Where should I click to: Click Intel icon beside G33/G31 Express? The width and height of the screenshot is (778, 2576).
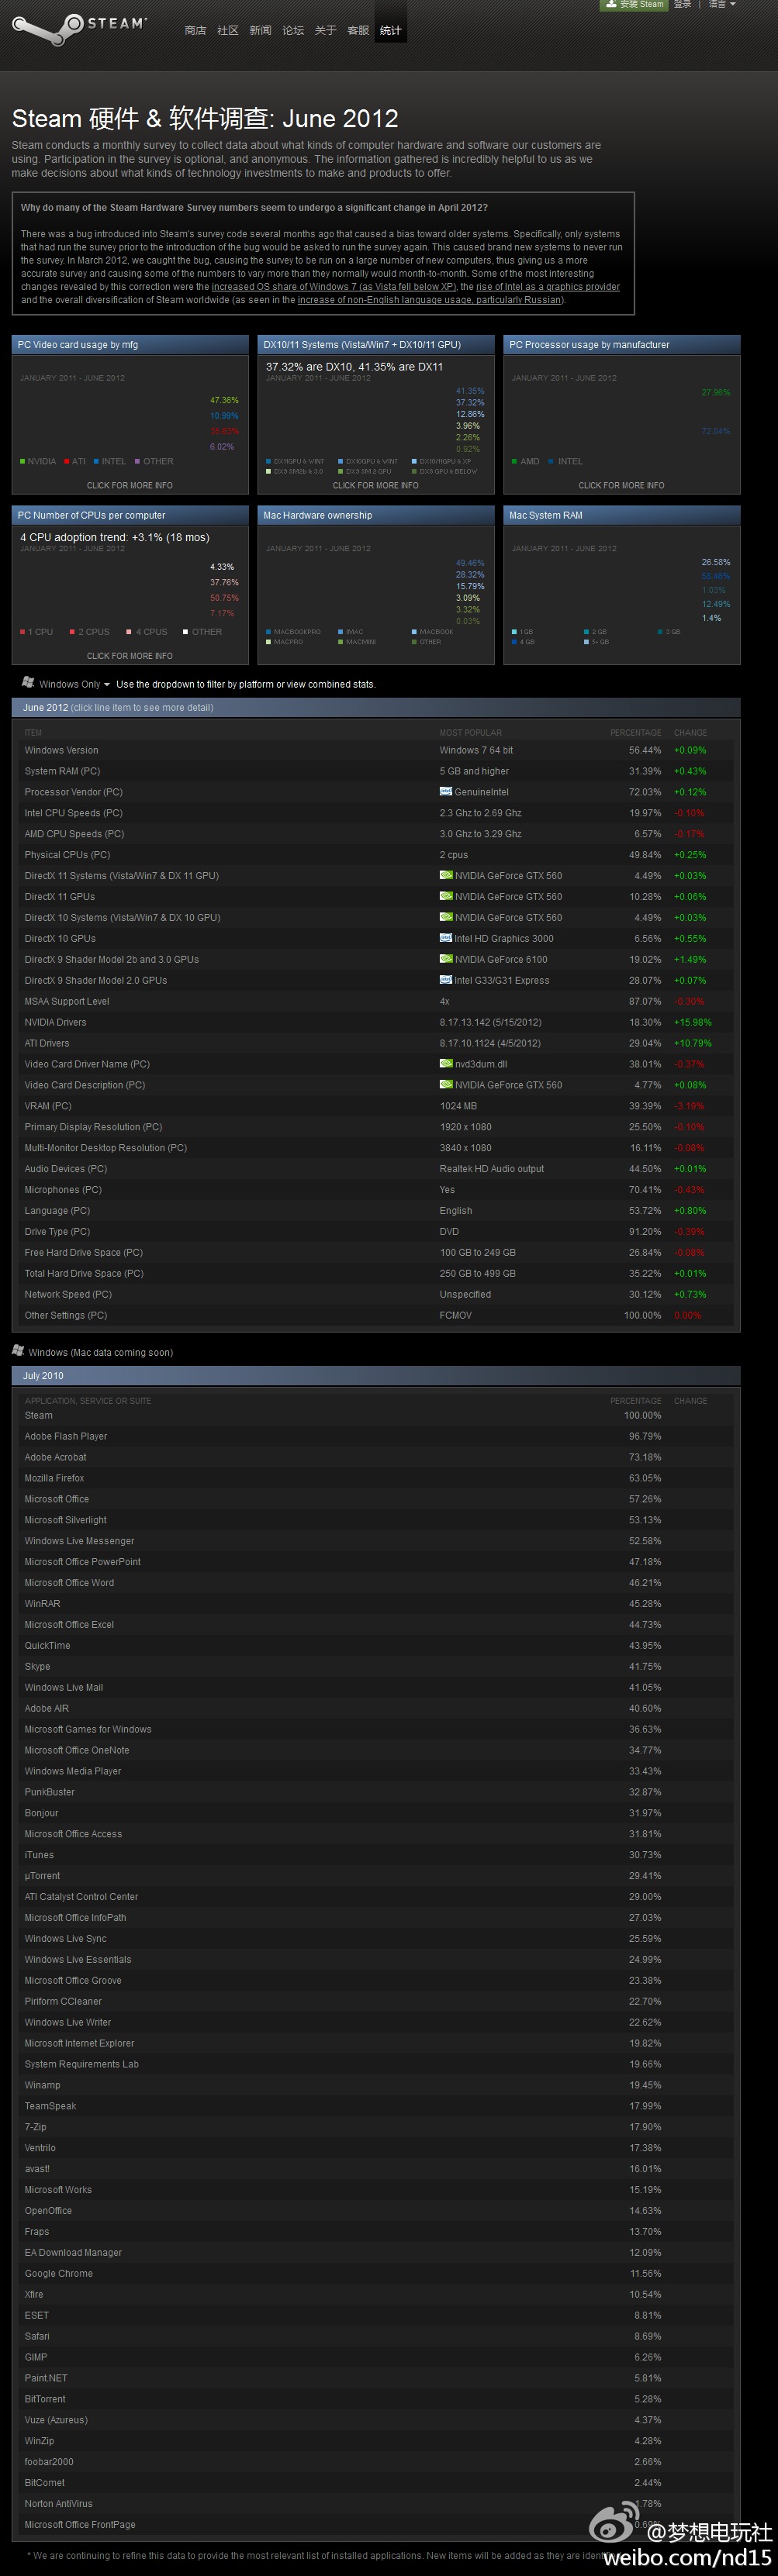coord(446,980)
